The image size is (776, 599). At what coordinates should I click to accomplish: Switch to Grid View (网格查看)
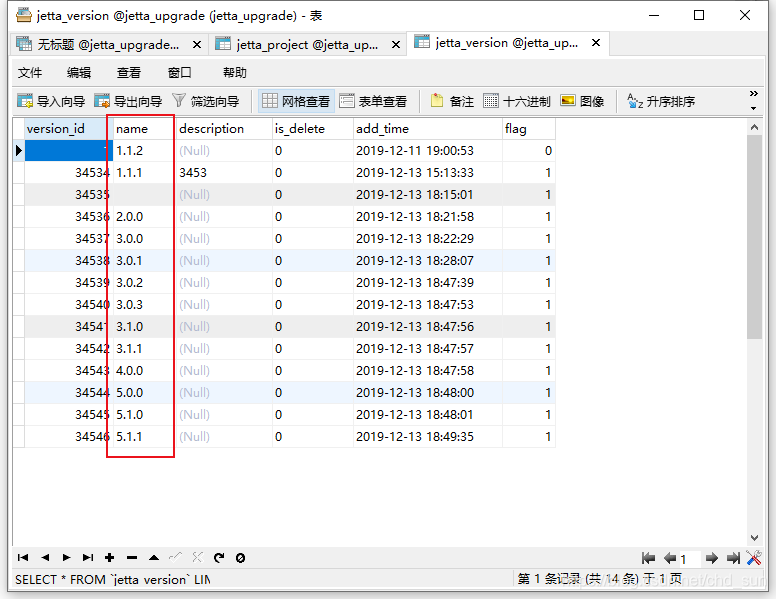pos(296,101)
